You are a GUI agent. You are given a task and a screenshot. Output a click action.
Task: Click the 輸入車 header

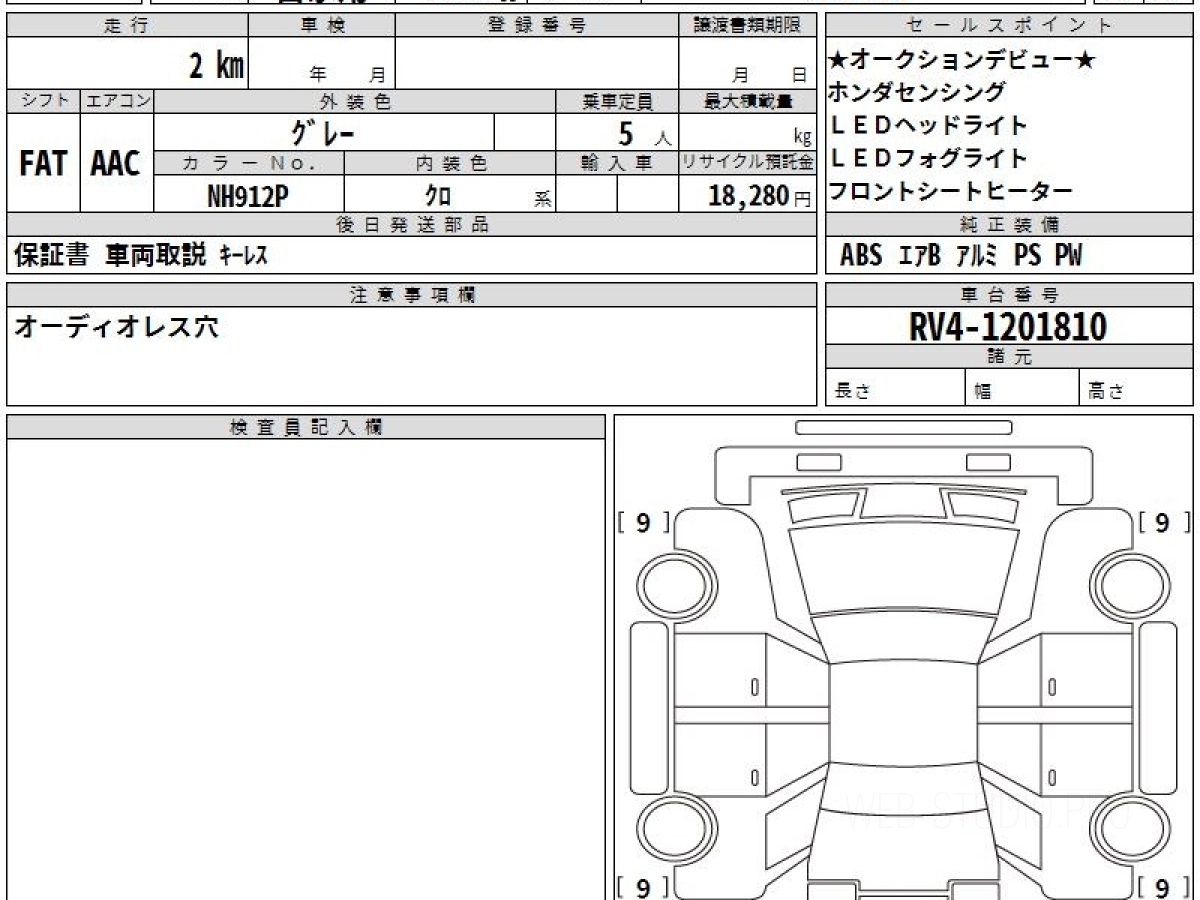(617, 164)
